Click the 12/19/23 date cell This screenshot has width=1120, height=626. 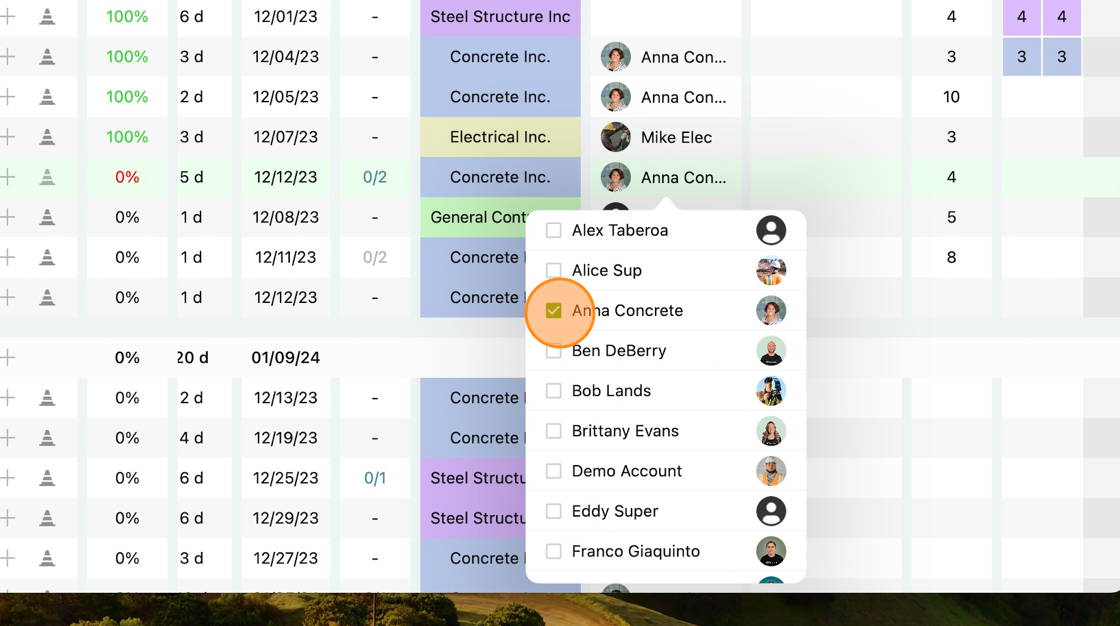(x=286, y=437)
